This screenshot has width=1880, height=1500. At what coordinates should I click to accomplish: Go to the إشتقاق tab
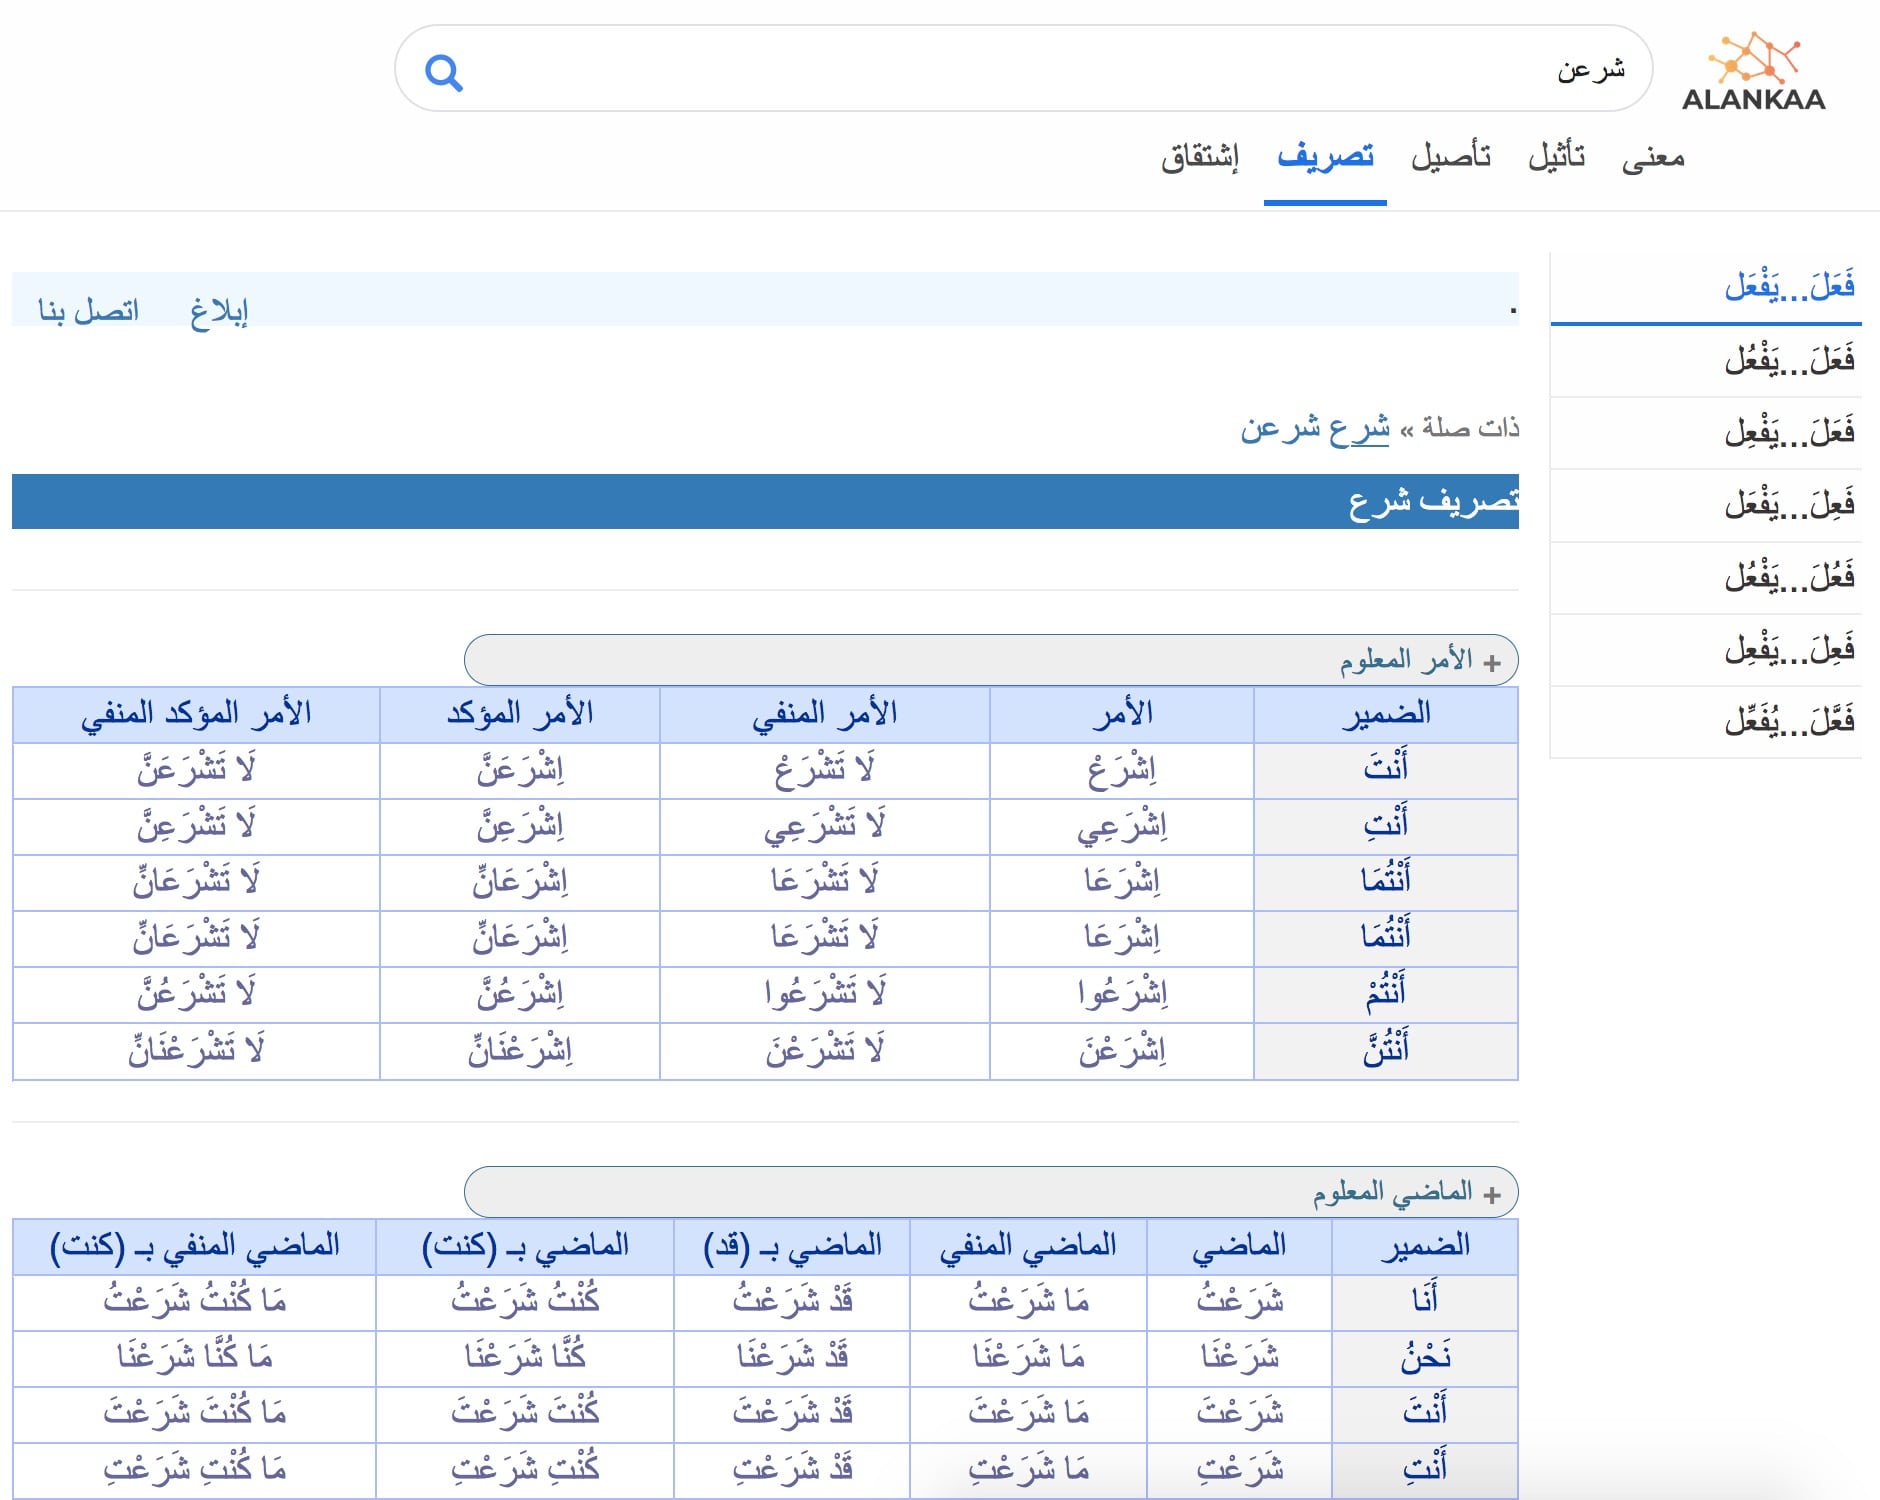point(1200,157)
